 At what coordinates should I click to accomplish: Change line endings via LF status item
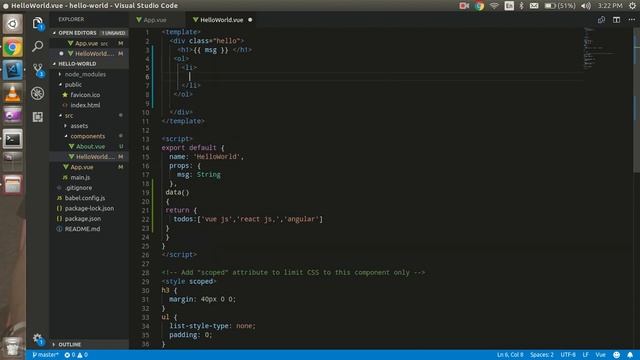(x=585, y=355)
